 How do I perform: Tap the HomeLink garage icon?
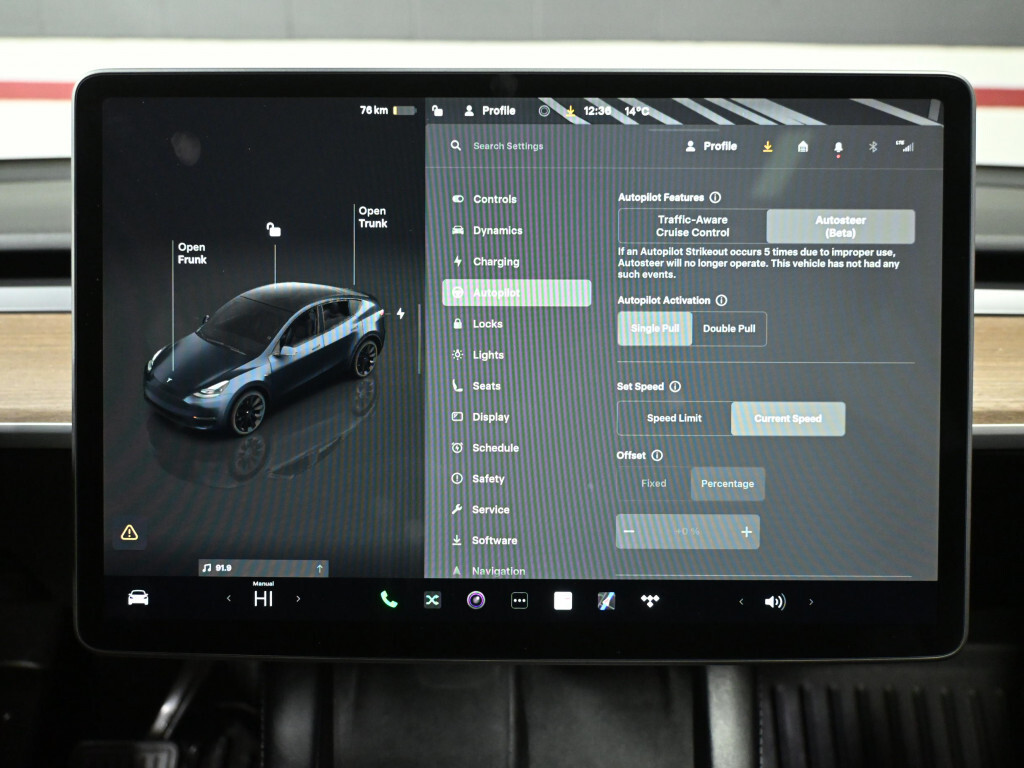[803, 146]
